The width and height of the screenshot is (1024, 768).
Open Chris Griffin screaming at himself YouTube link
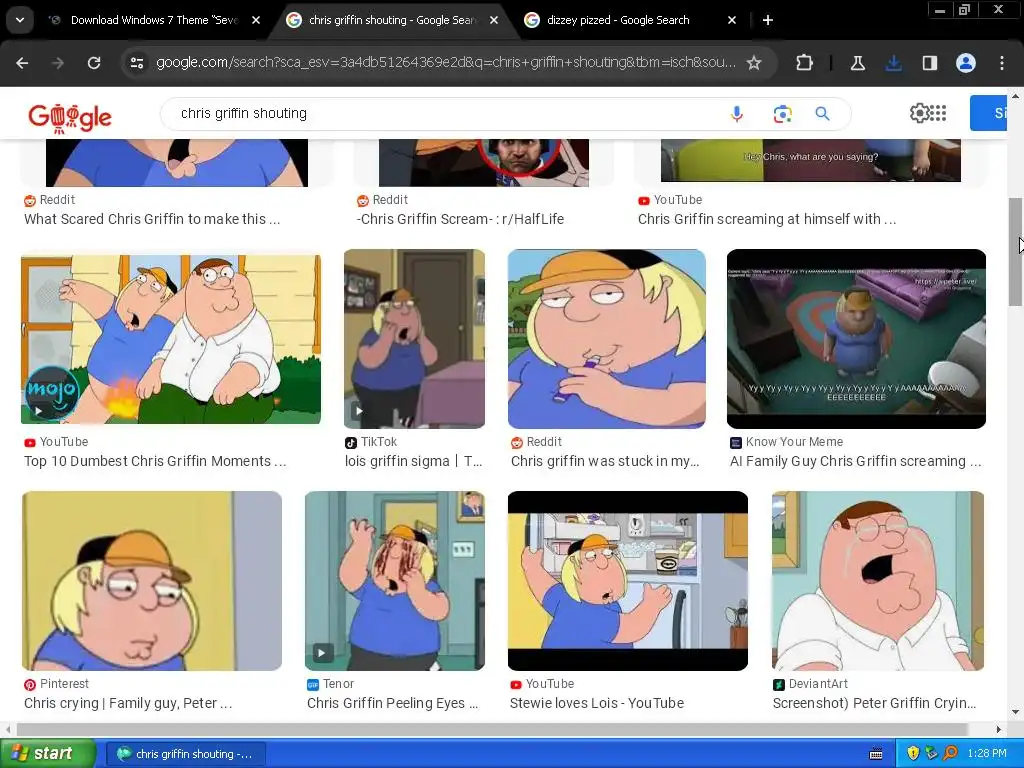point(766,219)
